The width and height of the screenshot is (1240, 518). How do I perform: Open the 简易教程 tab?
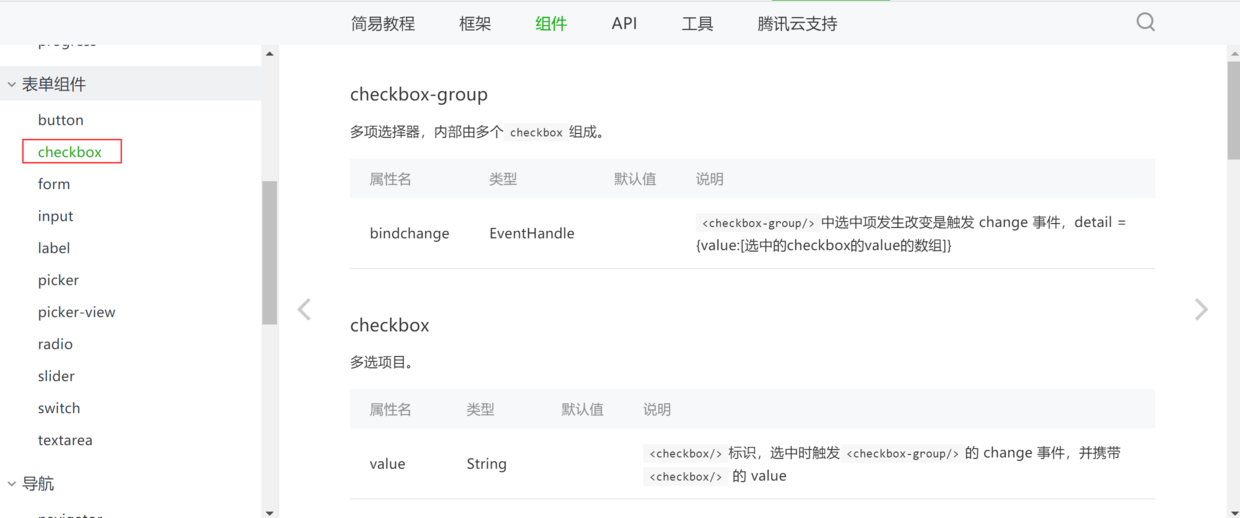pyautogui.click(x=383, y=24)
